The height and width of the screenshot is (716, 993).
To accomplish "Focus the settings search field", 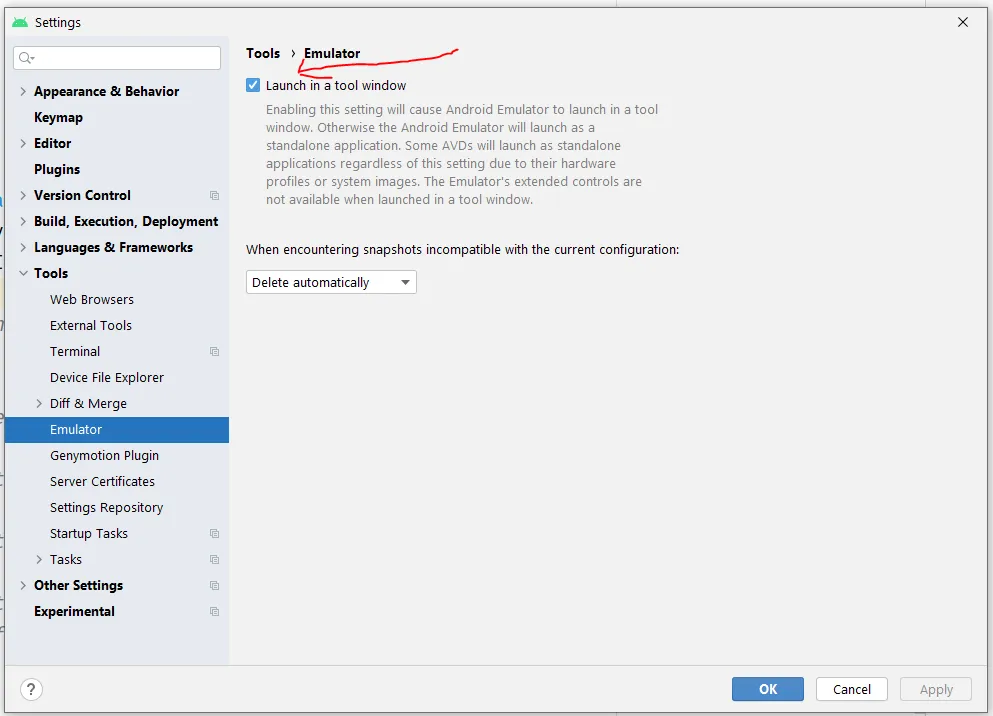I will pyautogui.click(x=117, y=58).
